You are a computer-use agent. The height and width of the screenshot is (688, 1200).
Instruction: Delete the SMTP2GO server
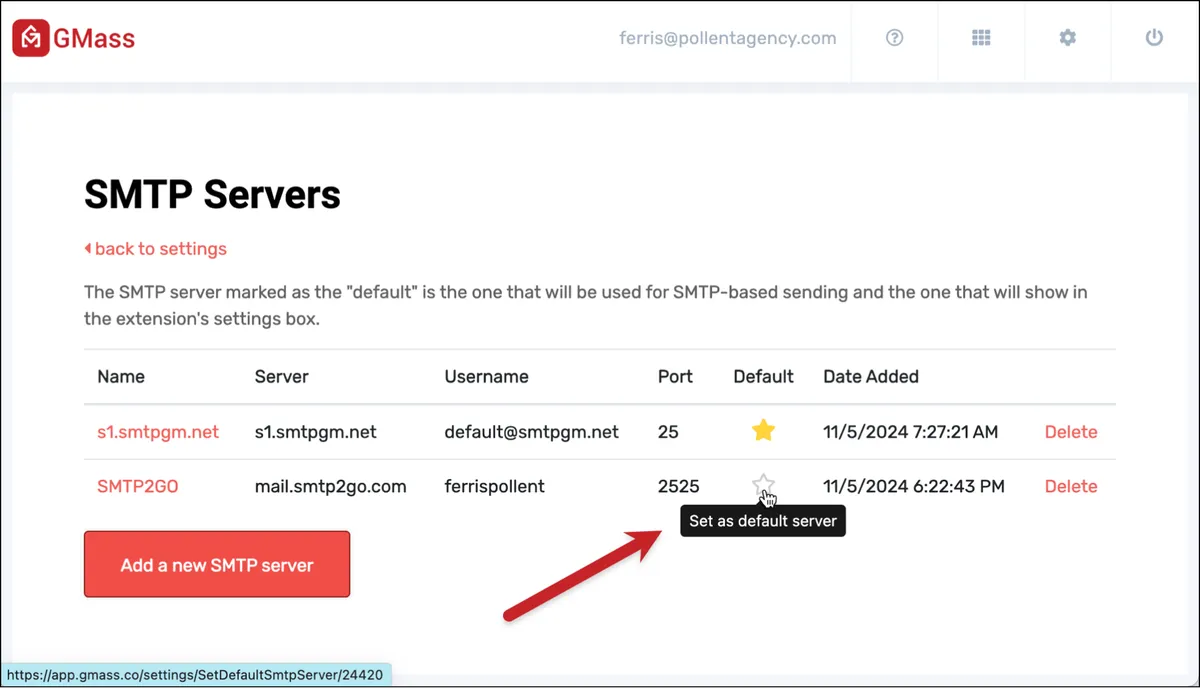pyautogui.click(x=1071, y=486)
